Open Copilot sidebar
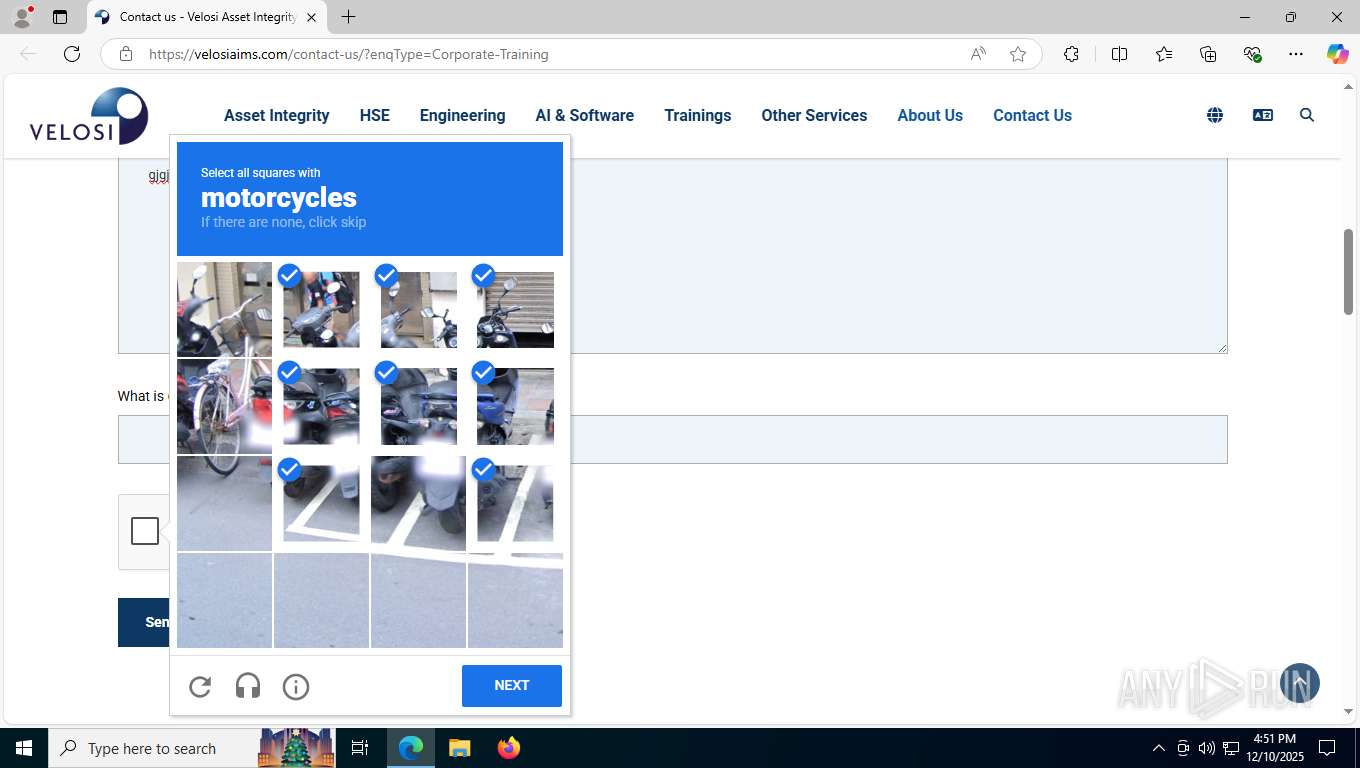The height and width of the screenshot is (768, 1360). (x=1337, y=54)
